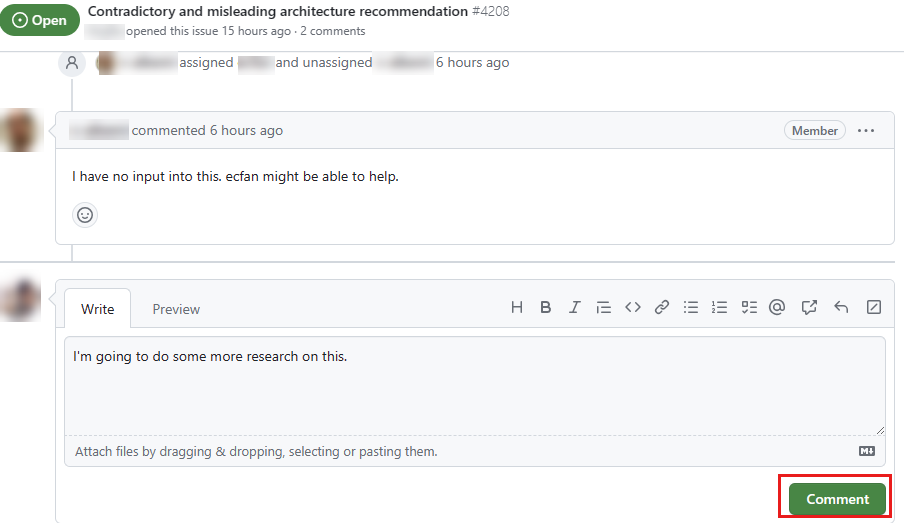
Task: Click the commenter avatar beside the Member comment
Action: point(21,130)
